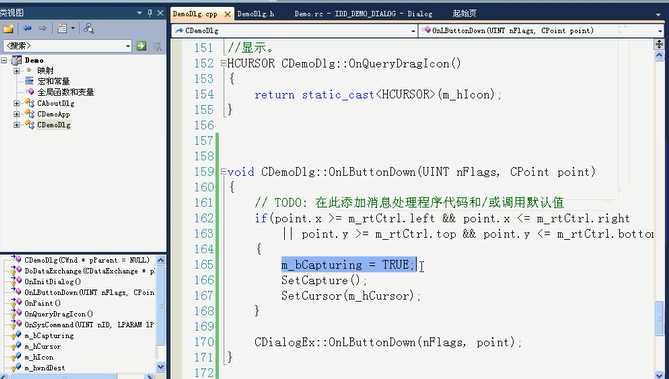Switch to the DemoDlg.h tab
Image resolution: width=669 pixels, height=379 pixels.
click(256, 14)
